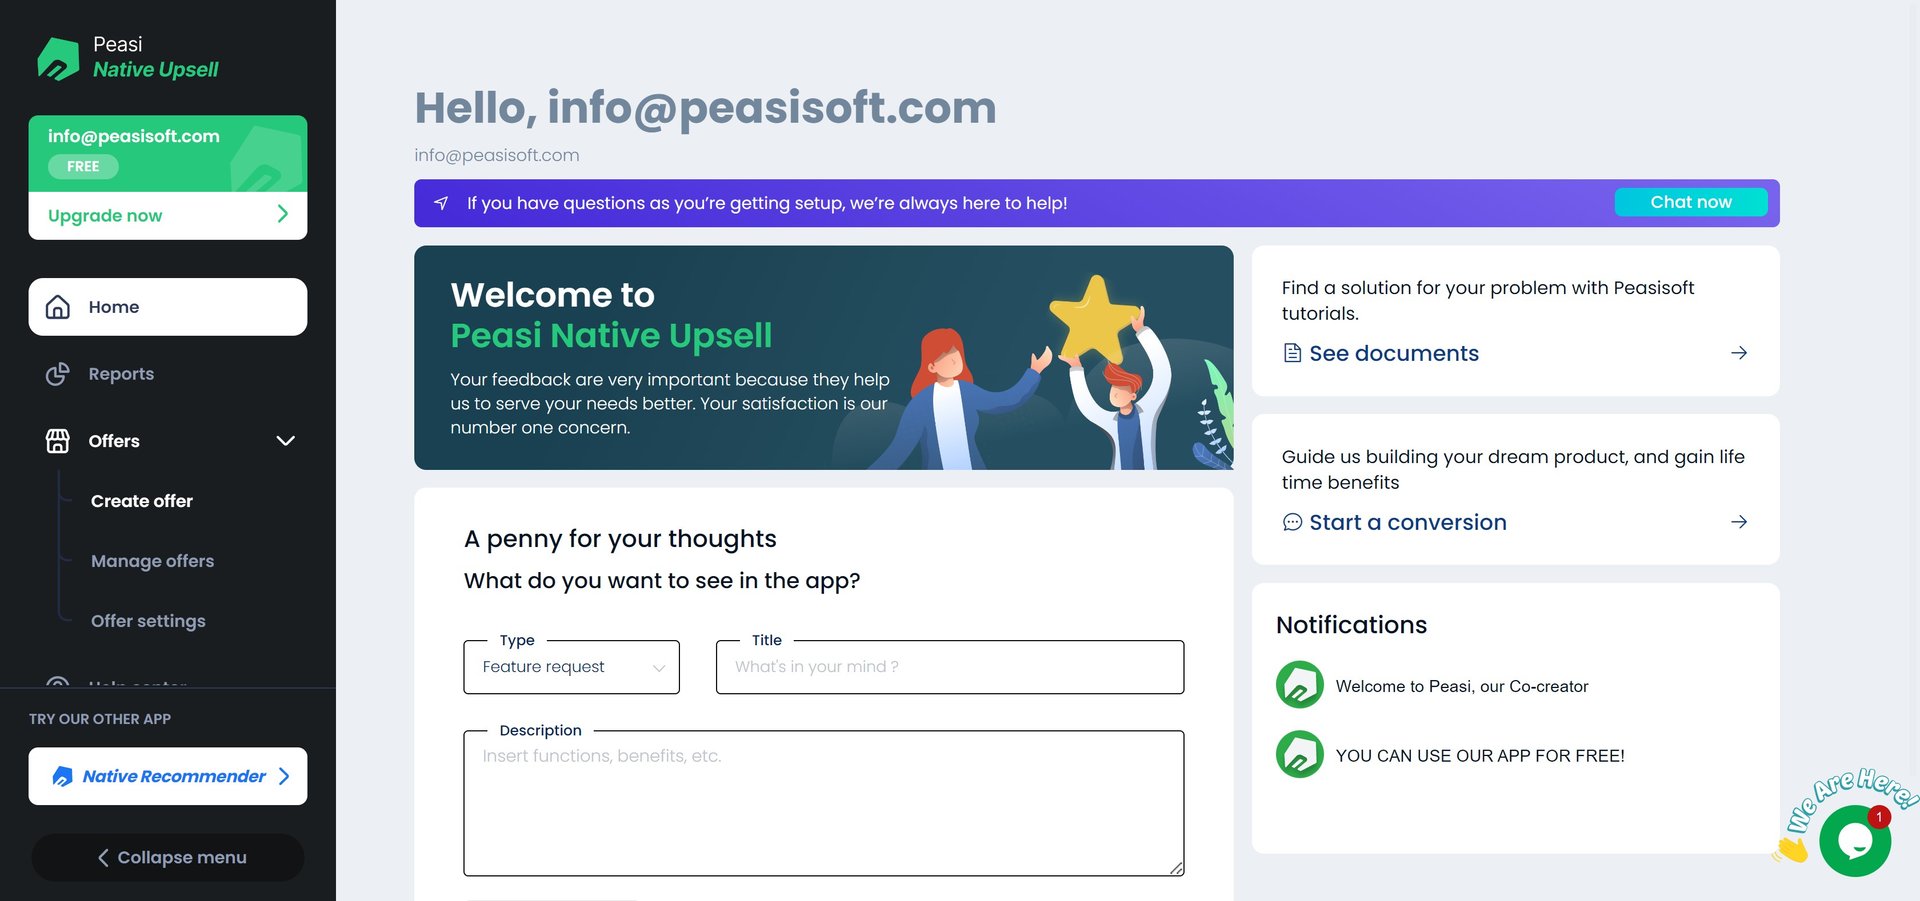Collapse the Offers submenu chevron
This screenshot has width=1920, height=901.
(x=285, y=441)
